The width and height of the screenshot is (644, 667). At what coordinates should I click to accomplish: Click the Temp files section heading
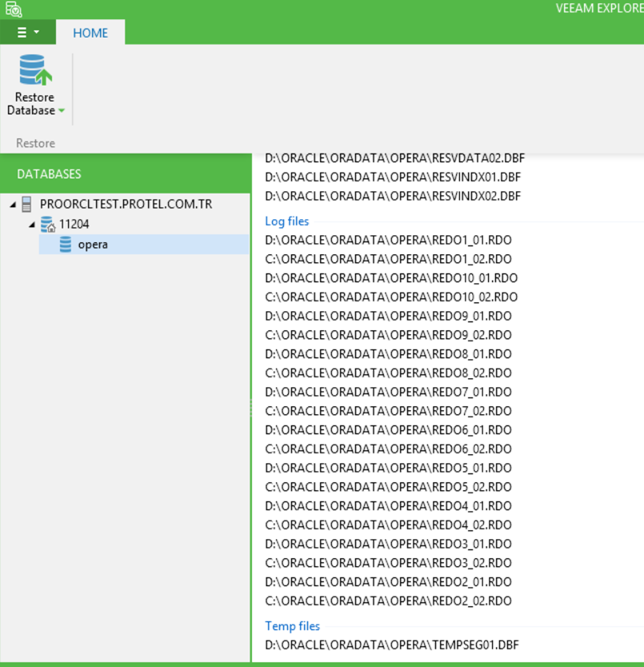point(292,626)
